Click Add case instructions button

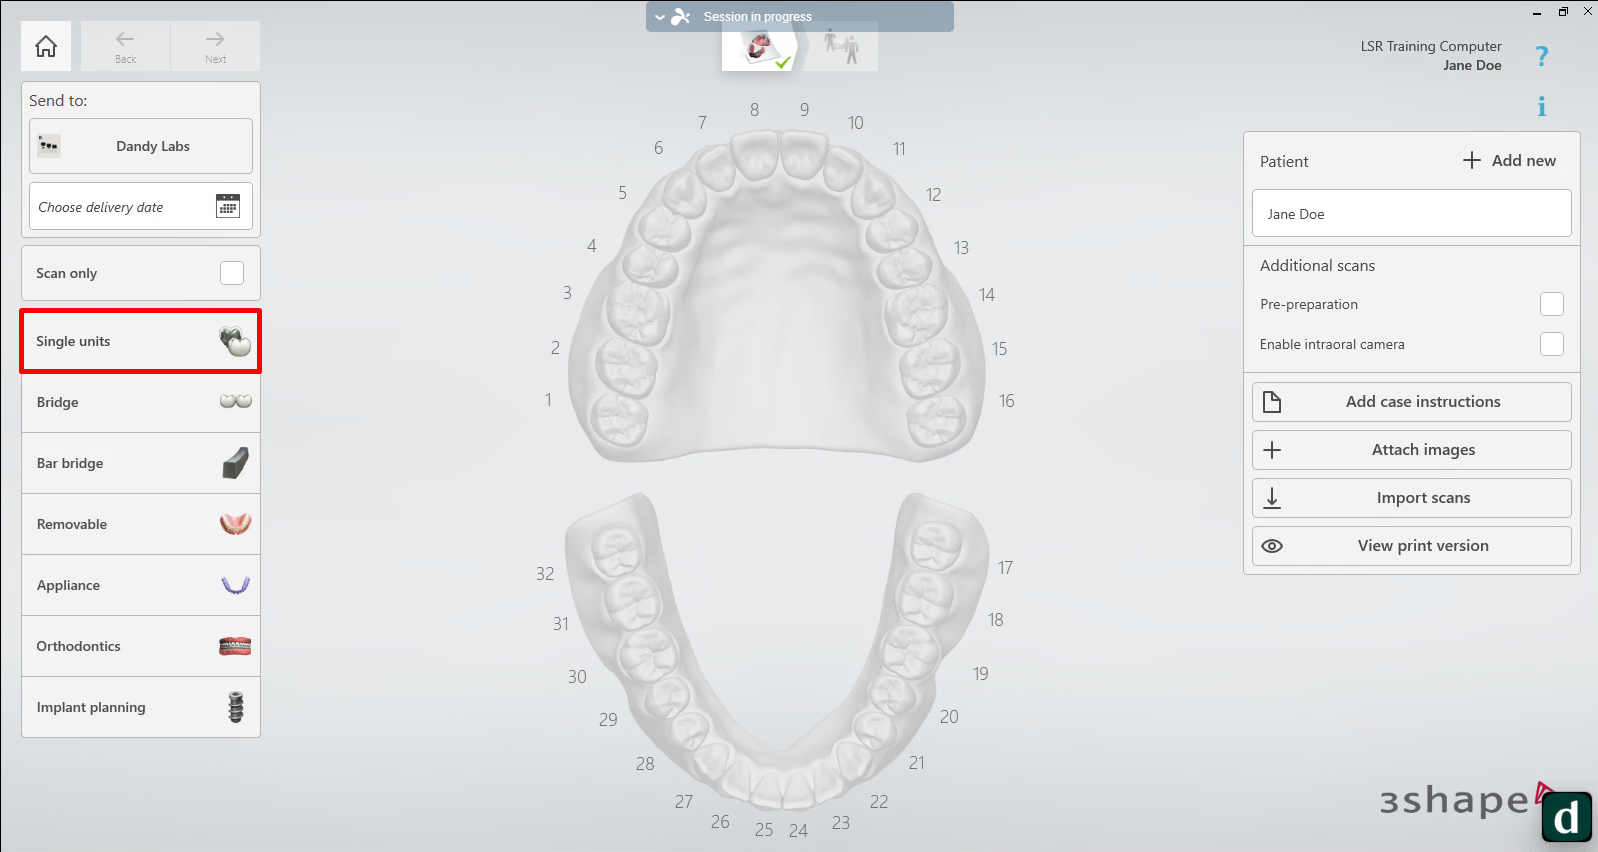1411,402
